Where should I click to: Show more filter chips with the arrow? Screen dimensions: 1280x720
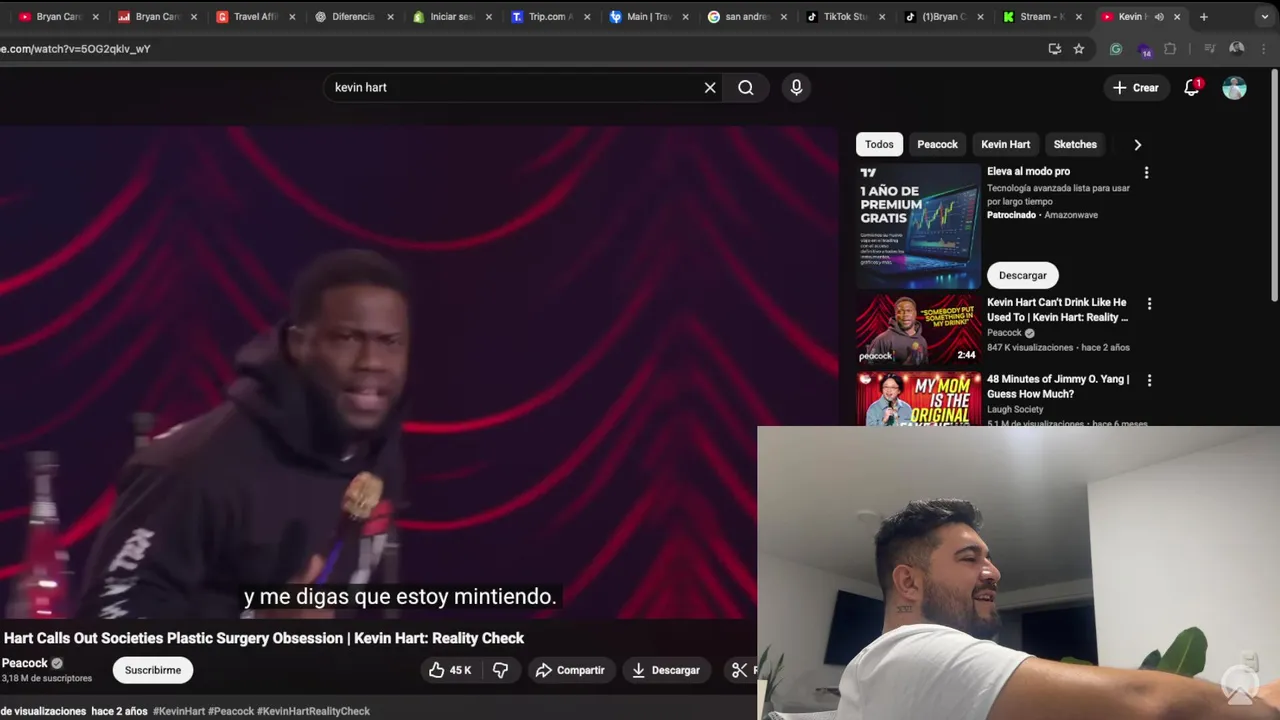point(1137,144)
